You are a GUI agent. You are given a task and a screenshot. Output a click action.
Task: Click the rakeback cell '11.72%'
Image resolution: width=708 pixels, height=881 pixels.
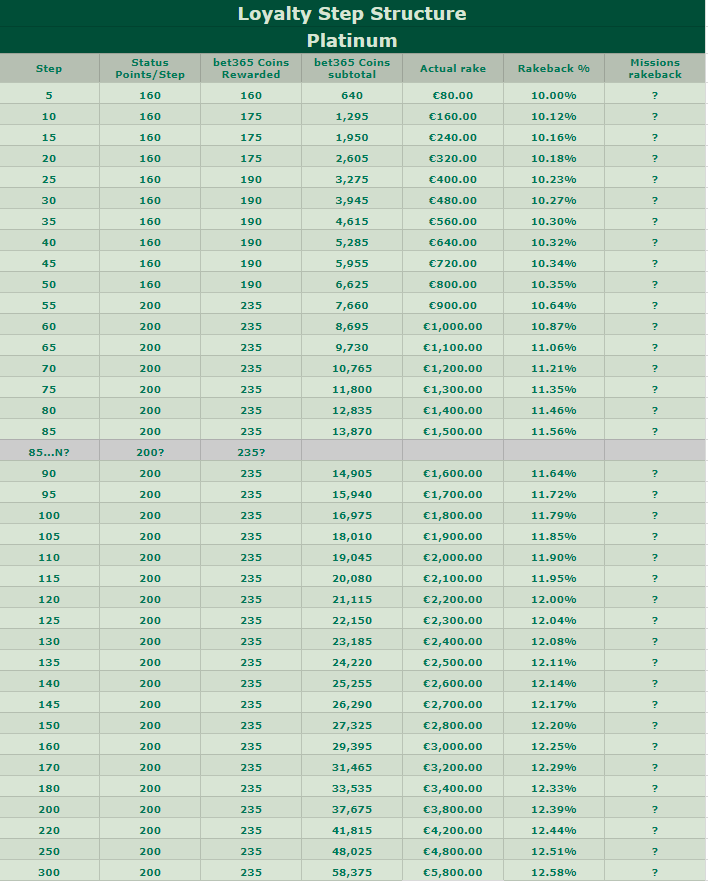(554, 494)
